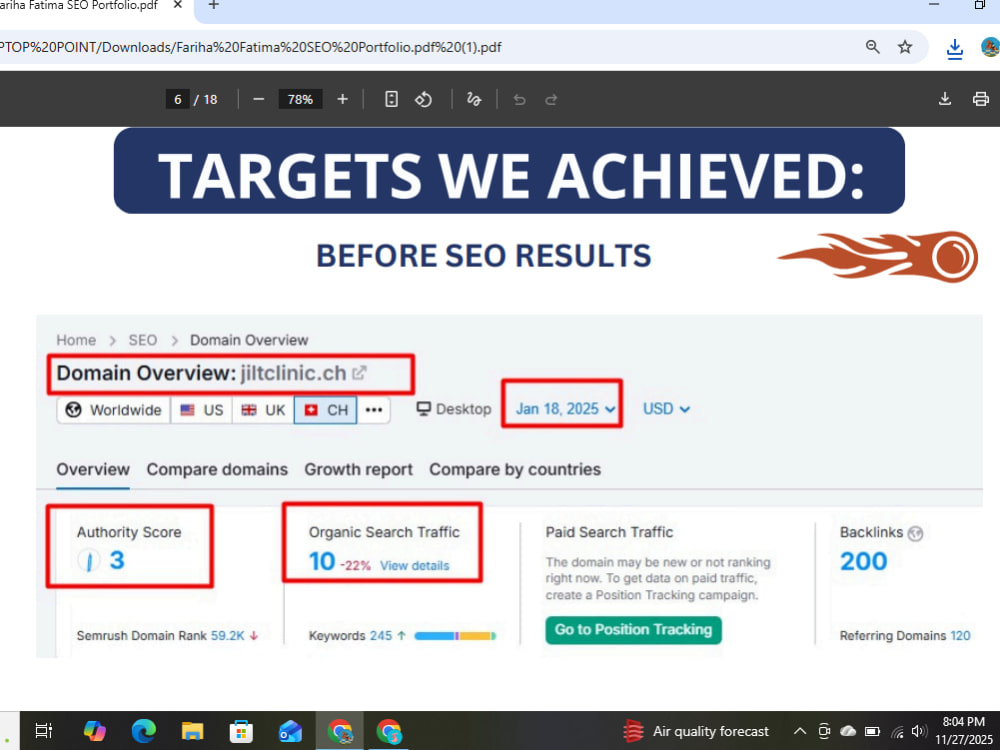Edit the PDF page number field
The width and height of the screenshot is (1000, 750).
pyautogui.click(x=178, y=99)
